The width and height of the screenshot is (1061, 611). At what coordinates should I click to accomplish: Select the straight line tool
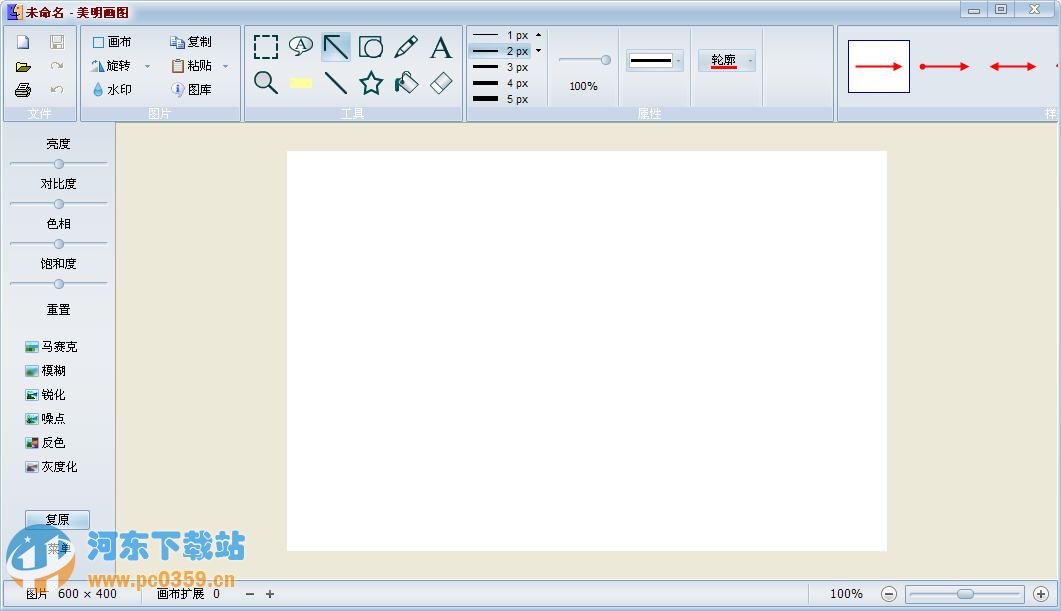[x=336, y=83]
